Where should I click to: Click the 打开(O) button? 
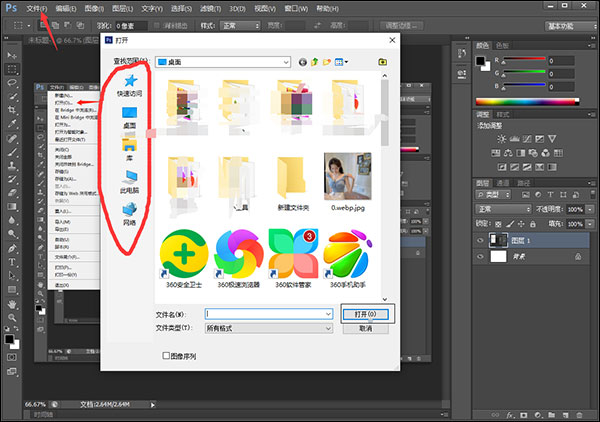[365, 313]
